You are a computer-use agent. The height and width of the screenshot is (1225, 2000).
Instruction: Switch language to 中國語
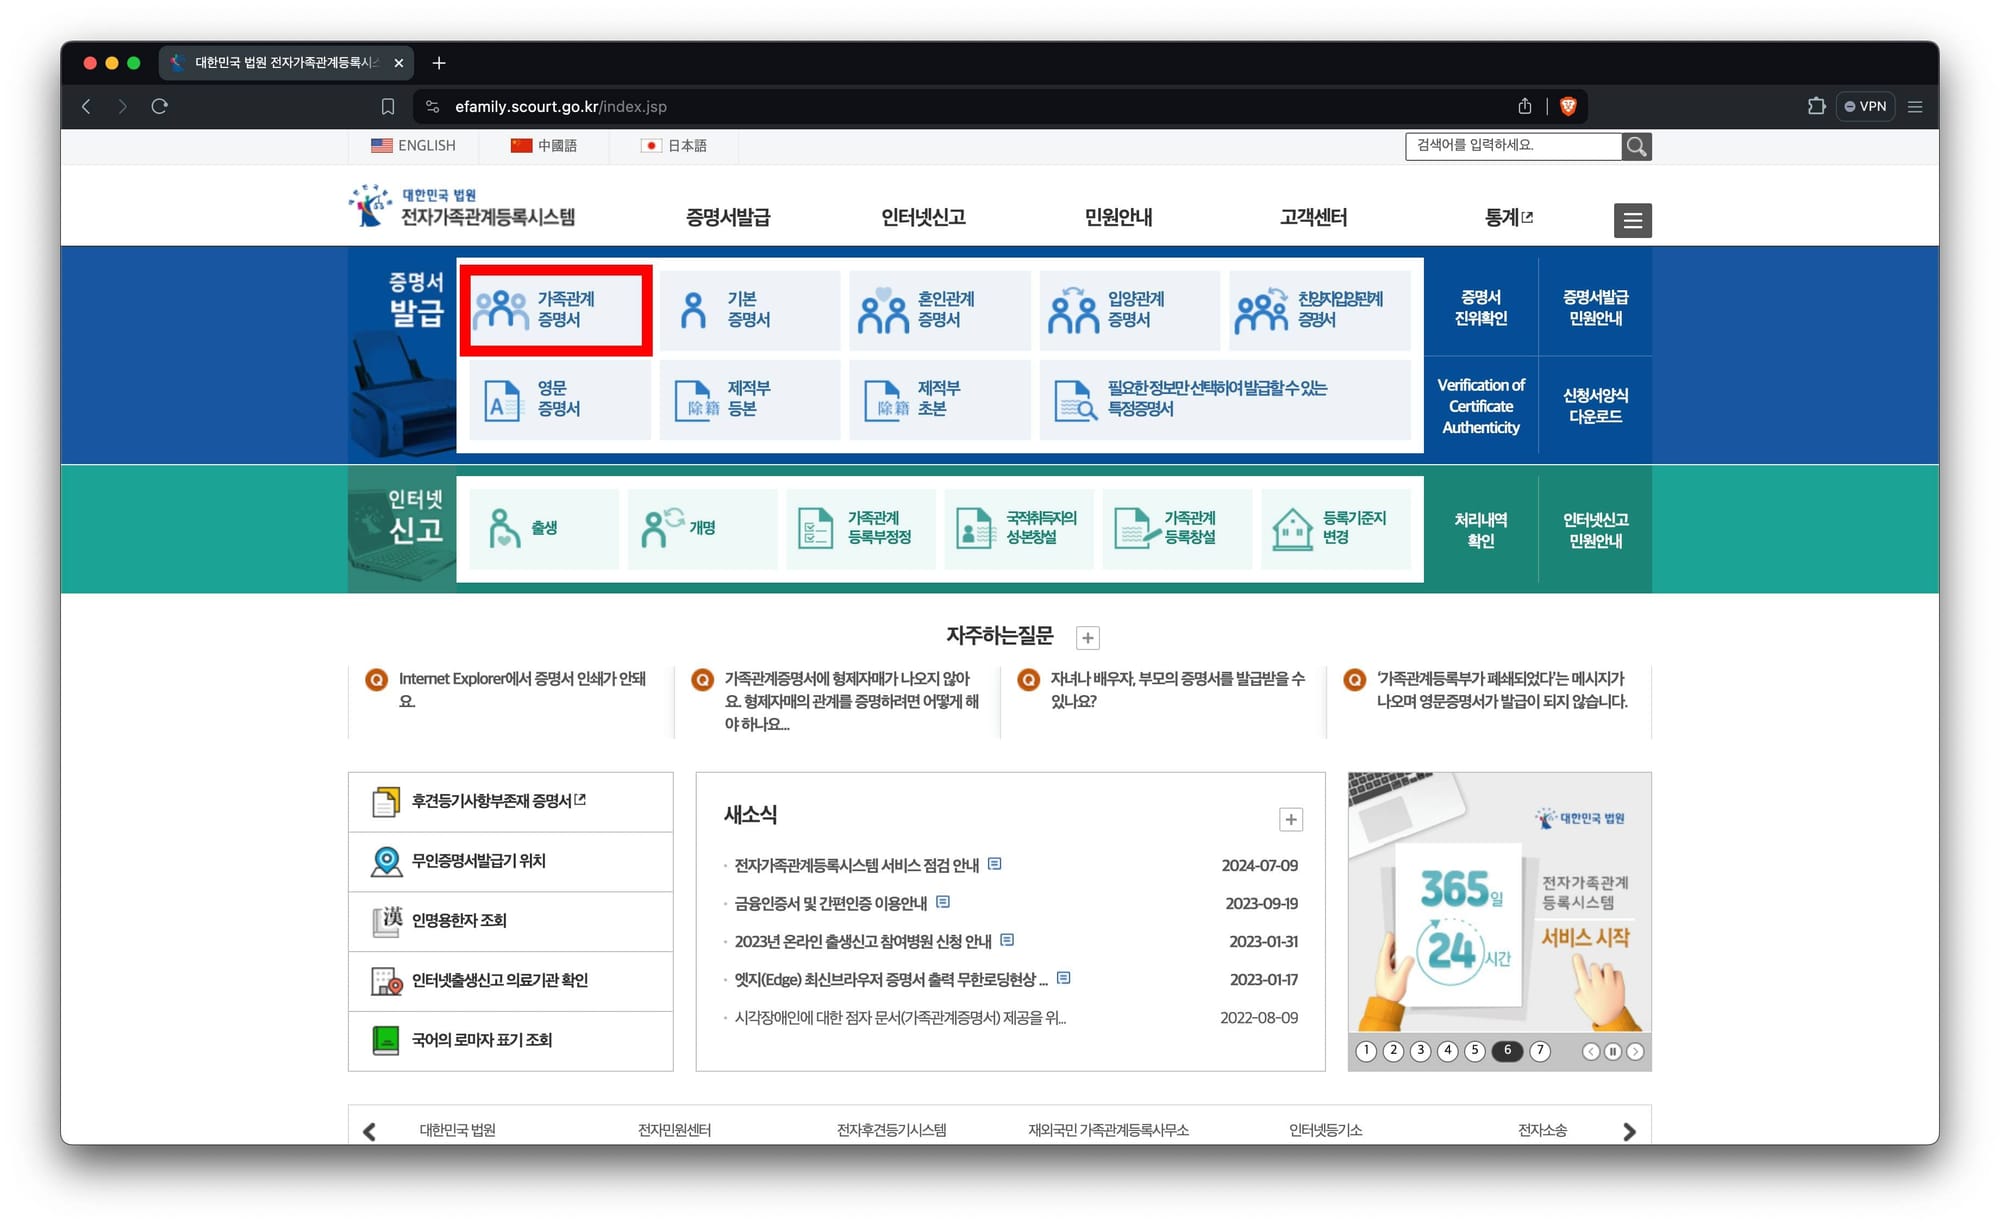tap(543, 145)
